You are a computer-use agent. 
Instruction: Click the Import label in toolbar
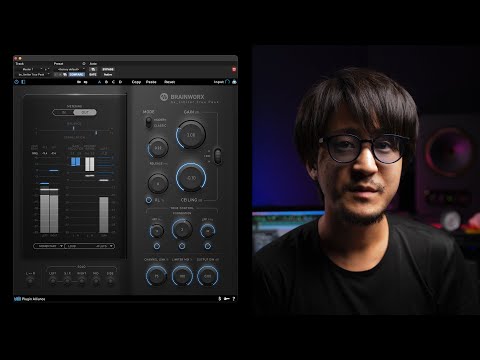tap(219, 82)
